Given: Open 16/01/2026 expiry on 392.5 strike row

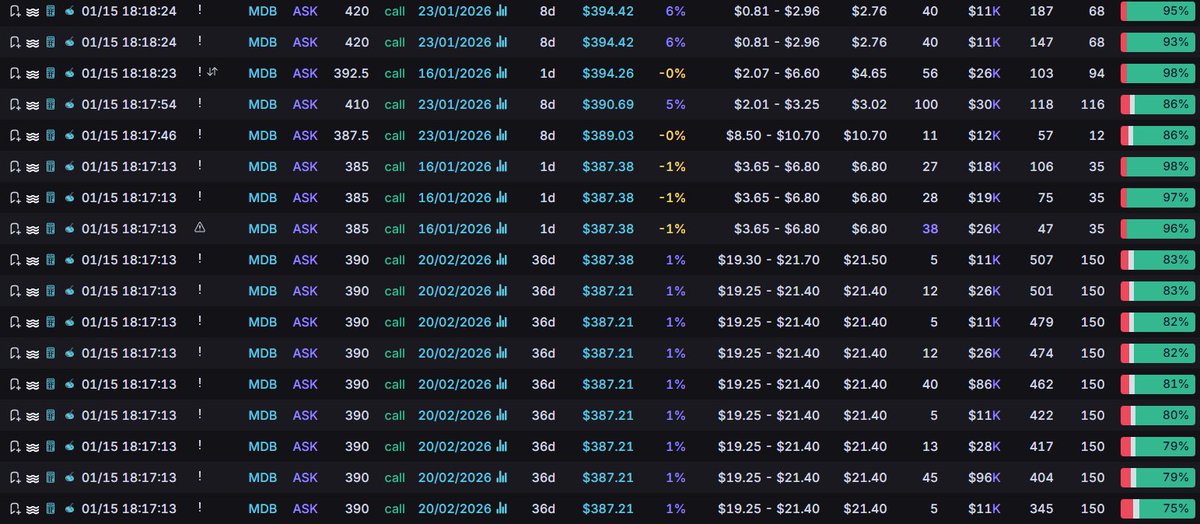Looking at the screenshot, I should point(455,74).
